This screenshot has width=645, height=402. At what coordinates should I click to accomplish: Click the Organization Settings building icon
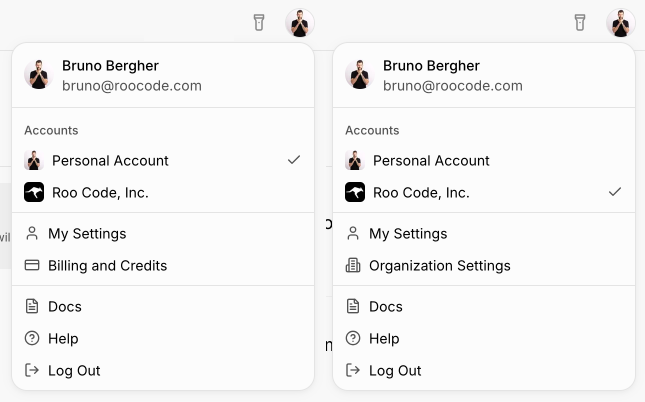[353, 266]
